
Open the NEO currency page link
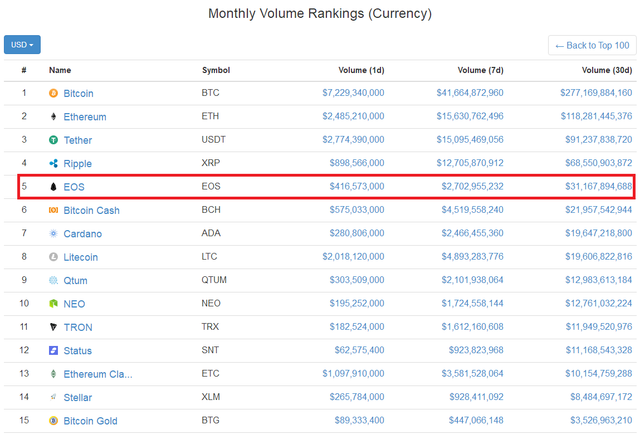click(75, 304)
